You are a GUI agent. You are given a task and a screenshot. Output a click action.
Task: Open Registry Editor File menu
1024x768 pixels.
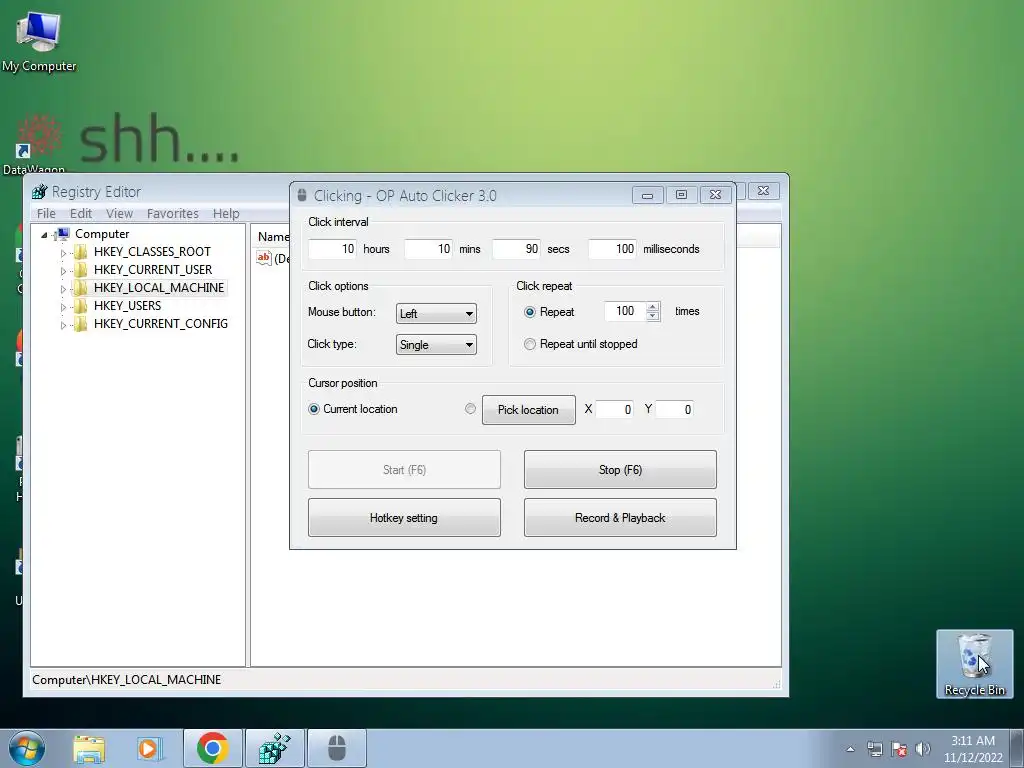tap(46, 214)
